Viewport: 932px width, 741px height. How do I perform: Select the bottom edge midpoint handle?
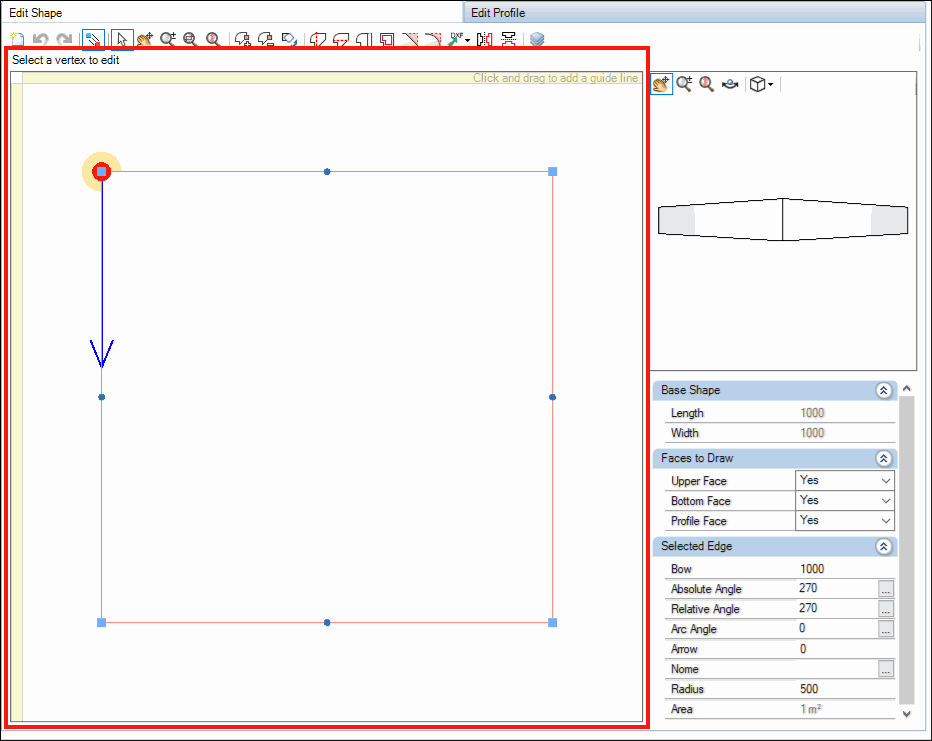[327, 622]
